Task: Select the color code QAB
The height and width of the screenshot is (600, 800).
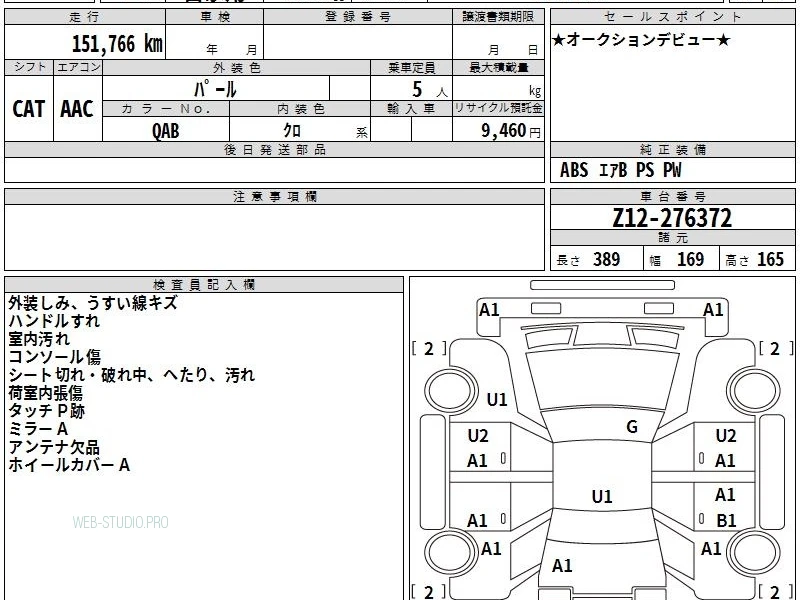Action: (x=166, y=131)
